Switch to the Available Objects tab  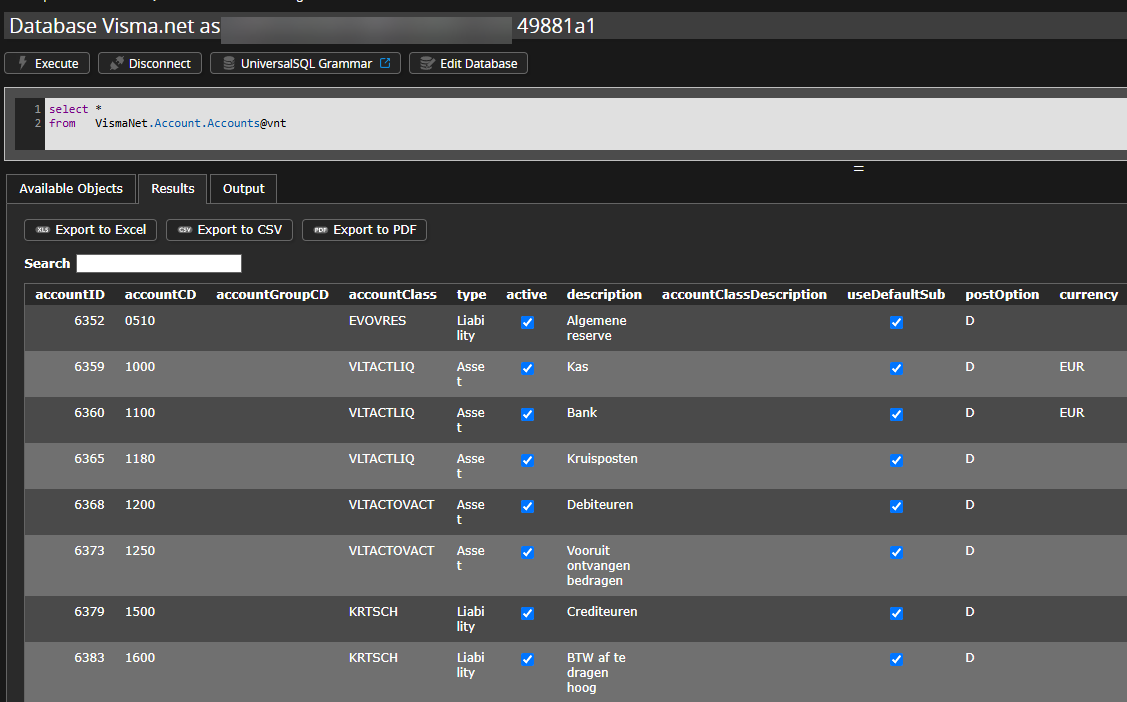coord(71,189)
